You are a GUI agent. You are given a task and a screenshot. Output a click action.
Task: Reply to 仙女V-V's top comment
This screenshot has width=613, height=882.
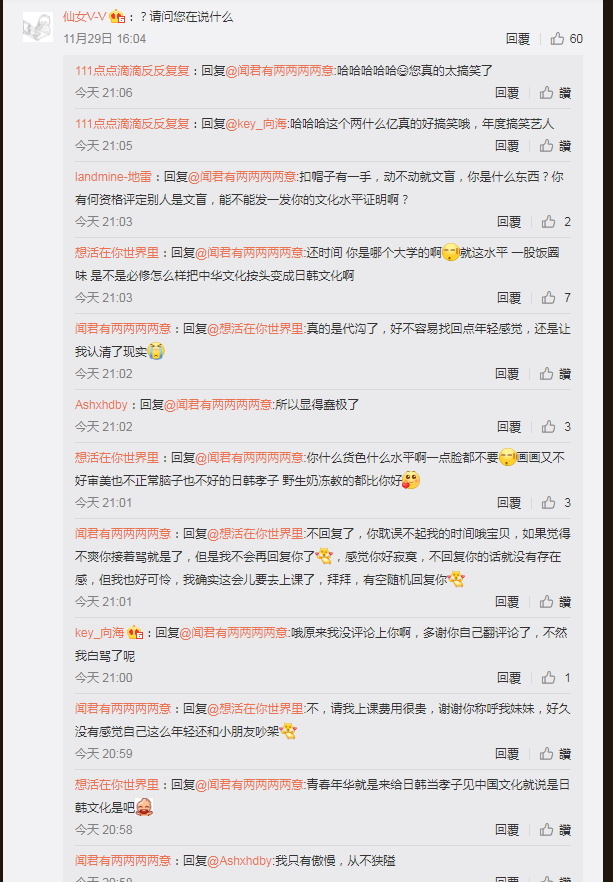tap(517, 38)
